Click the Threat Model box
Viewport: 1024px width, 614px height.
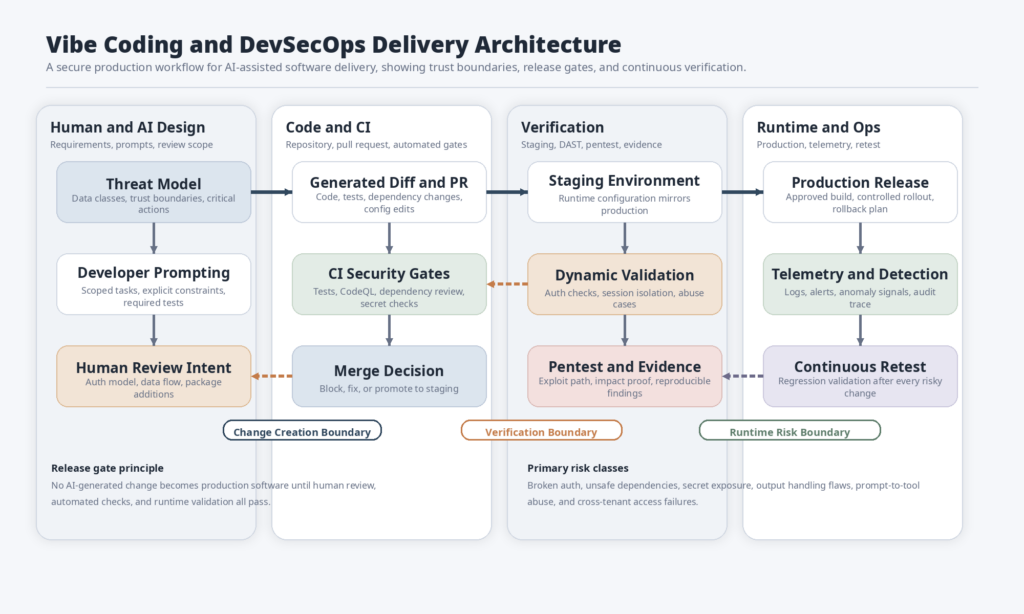pos(154,192)
